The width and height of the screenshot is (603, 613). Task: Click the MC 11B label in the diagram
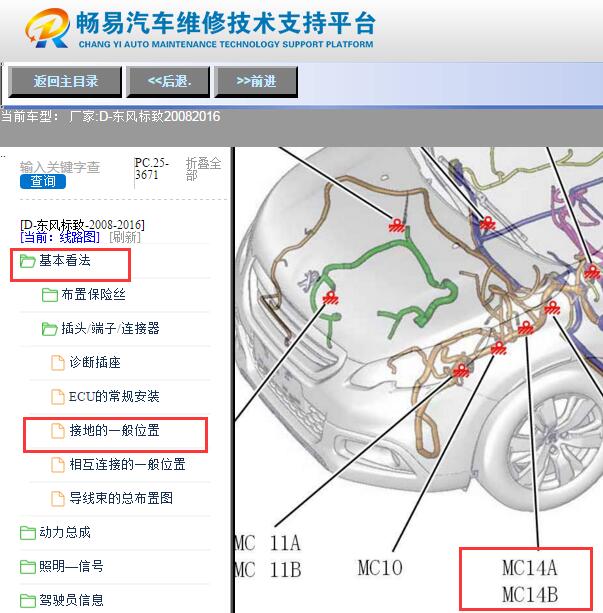tap(268, 570)
